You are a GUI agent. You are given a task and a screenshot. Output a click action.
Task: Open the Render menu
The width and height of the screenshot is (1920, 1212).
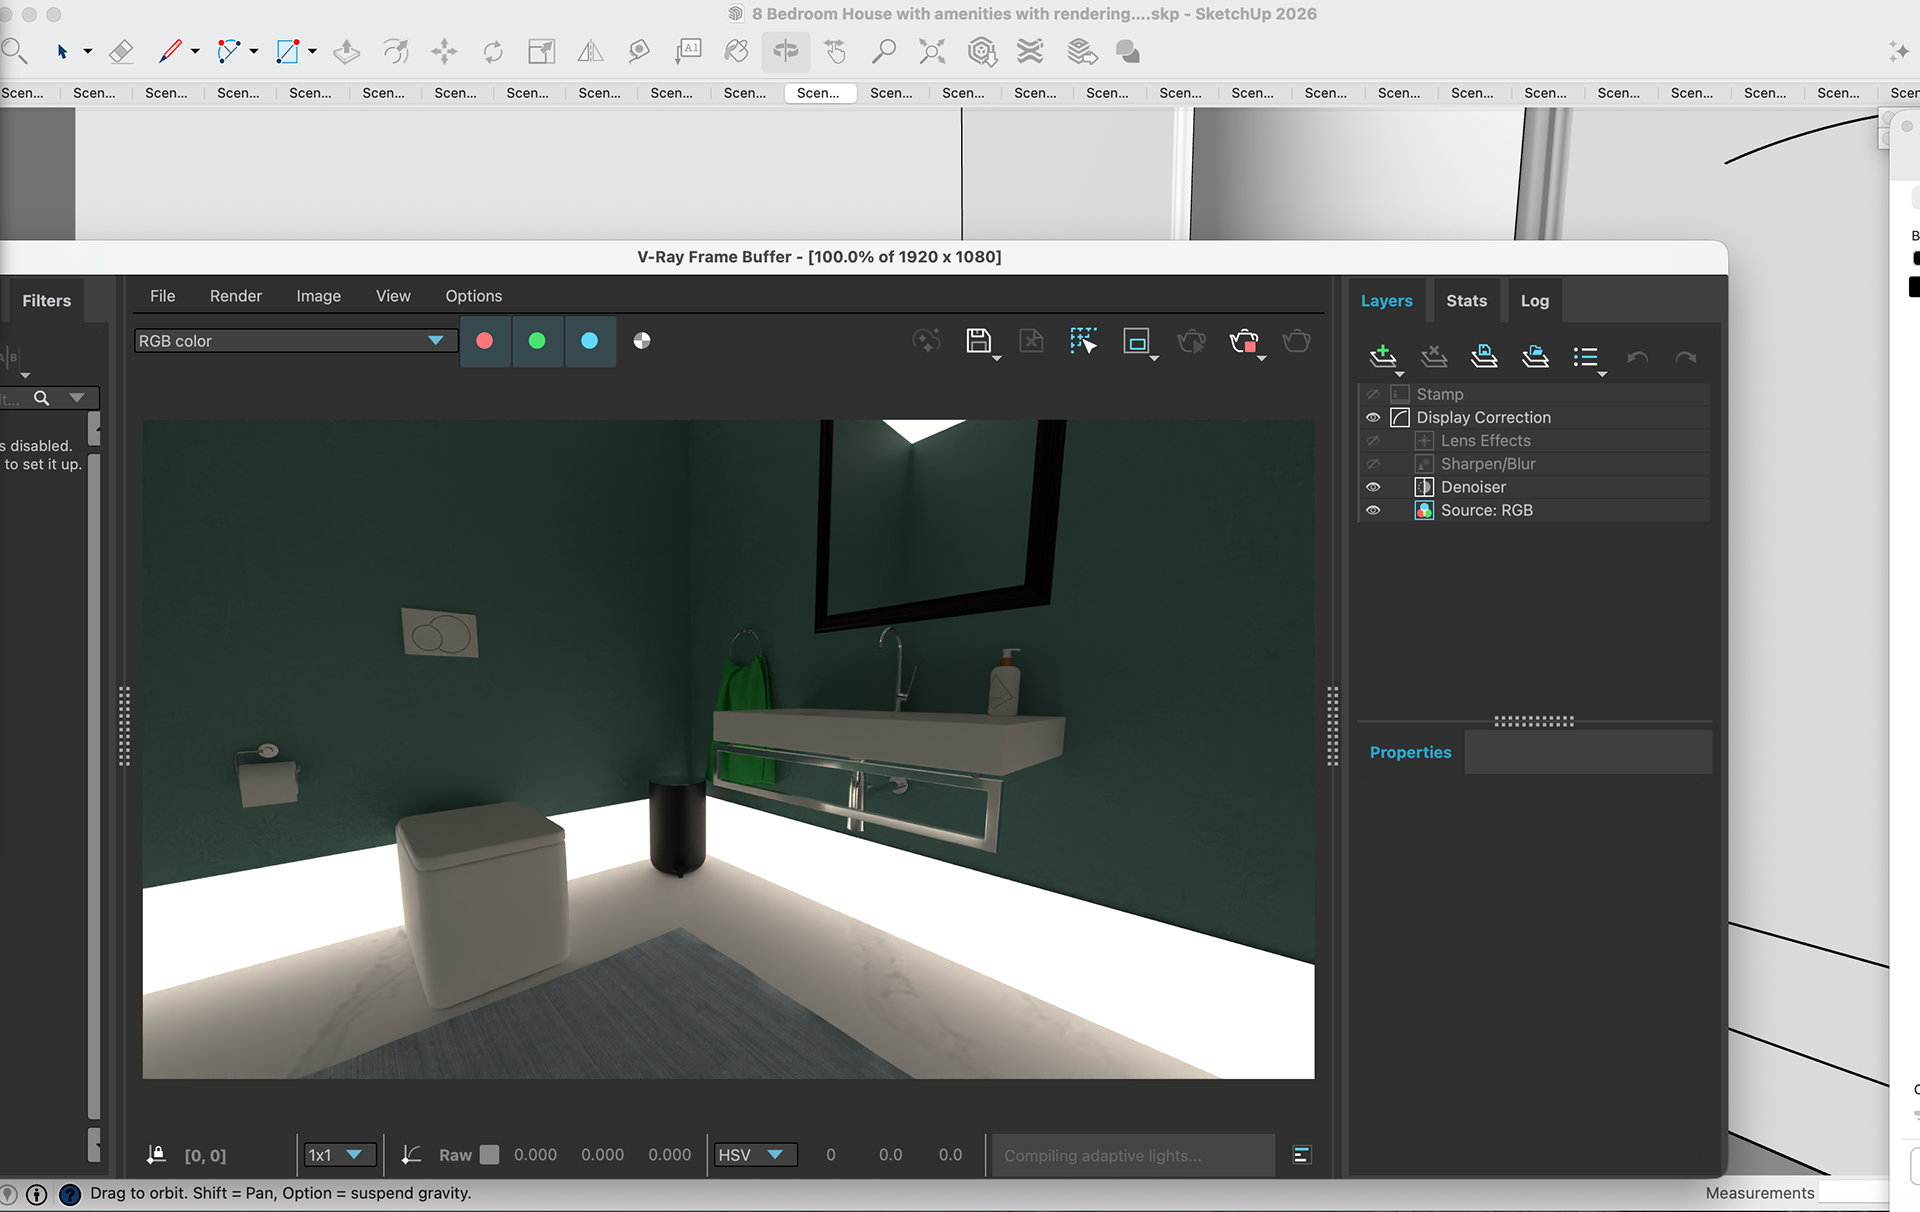pos(235,296)
